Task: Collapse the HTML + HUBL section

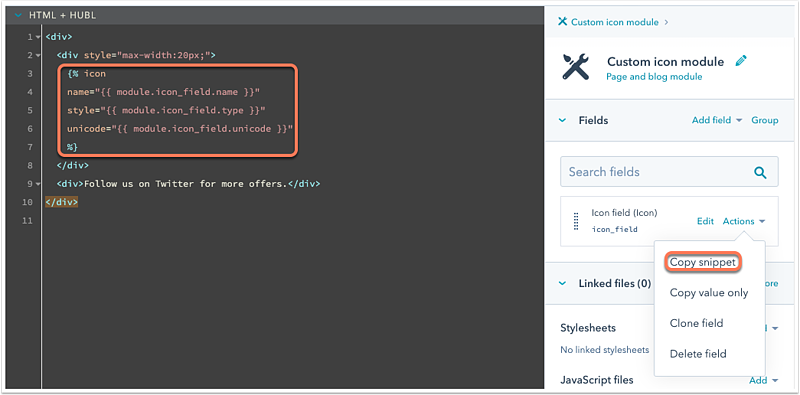Action: (x=19, y=15)
